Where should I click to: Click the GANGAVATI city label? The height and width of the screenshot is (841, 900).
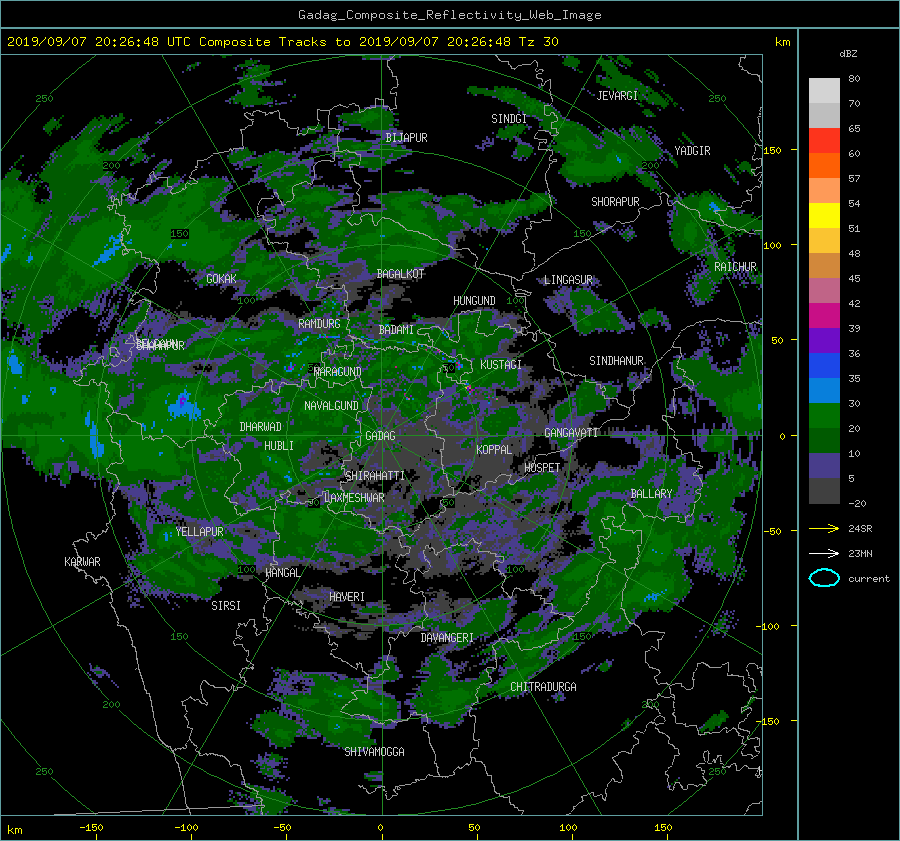point(571,432)
